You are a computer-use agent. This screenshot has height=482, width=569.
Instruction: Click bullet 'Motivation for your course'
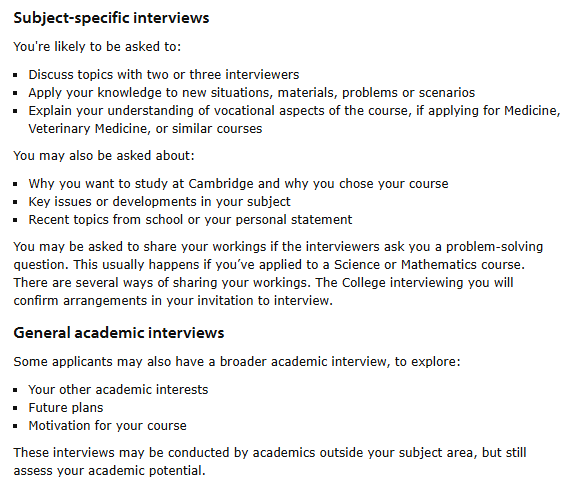point(107,426)
